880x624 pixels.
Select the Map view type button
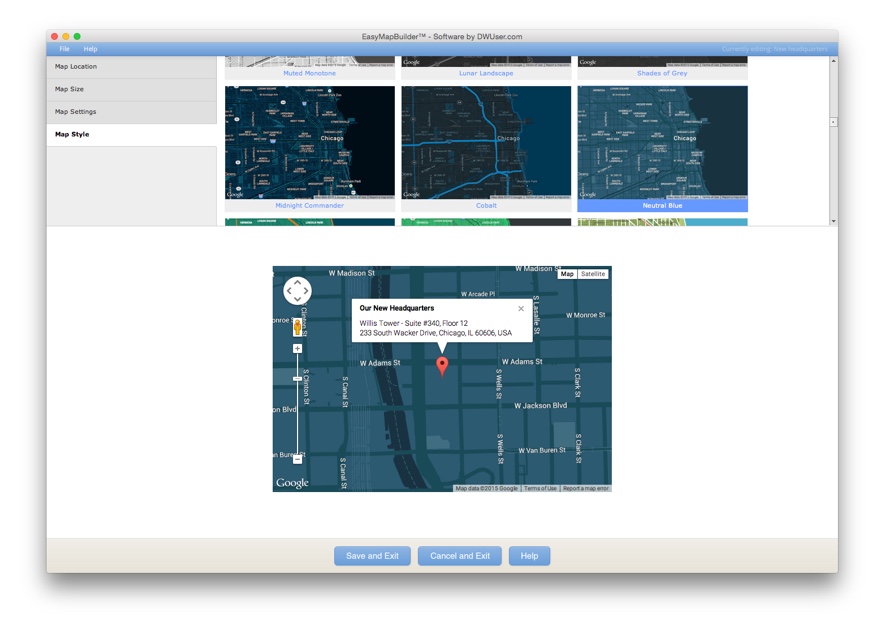pyautogui.click(x=567, y=274)
